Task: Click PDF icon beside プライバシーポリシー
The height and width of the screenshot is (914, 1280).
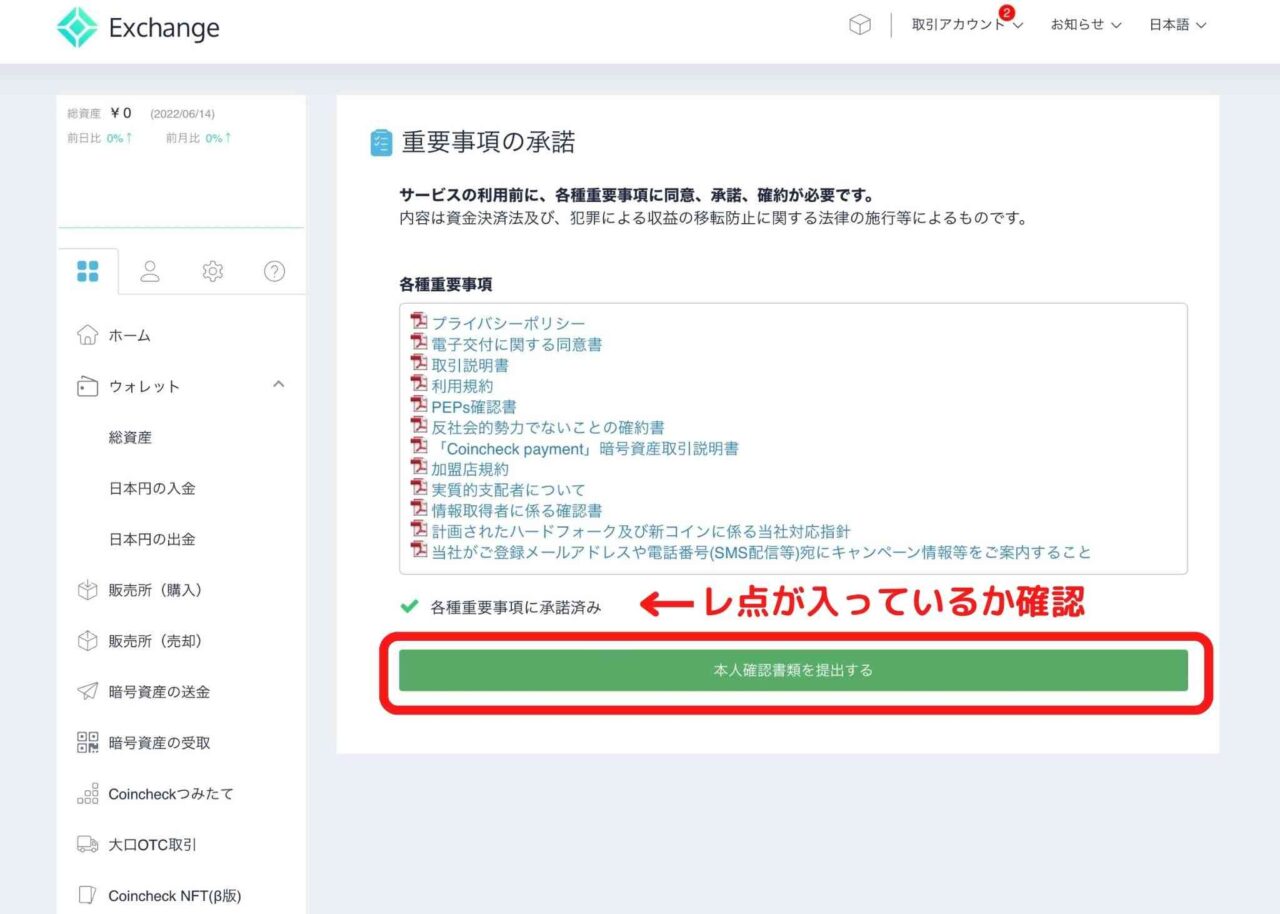Action: point(419,322)
